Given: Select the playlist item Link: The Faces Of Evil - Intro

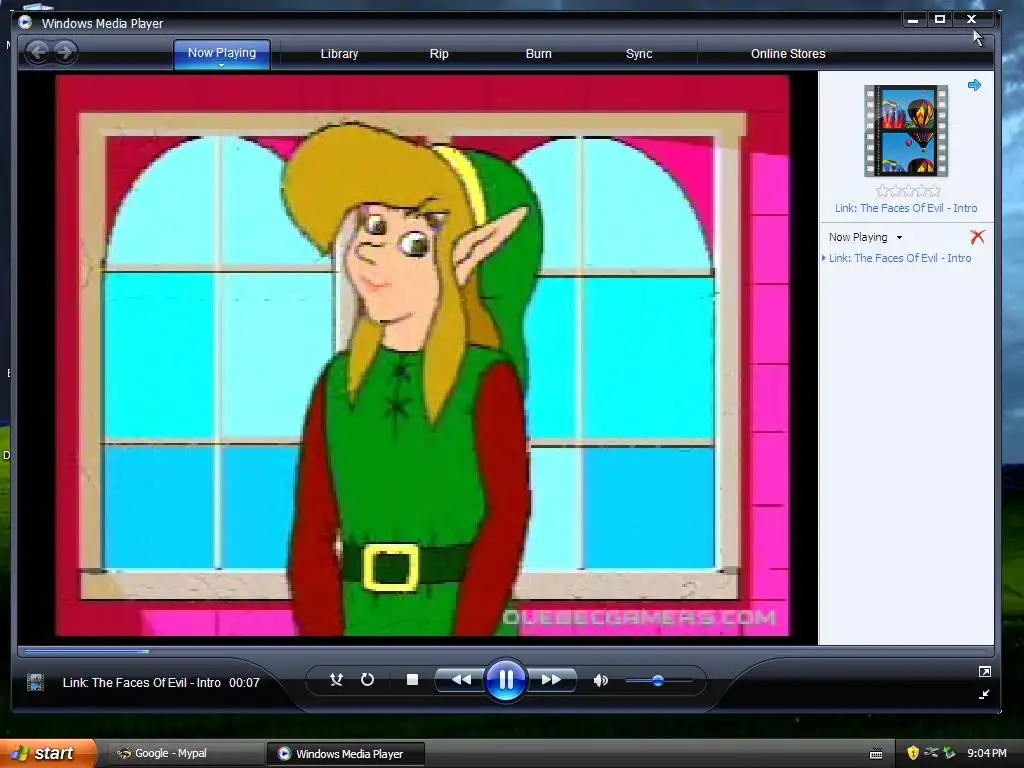Looking at the screenshot, I should tap(900, 258).
